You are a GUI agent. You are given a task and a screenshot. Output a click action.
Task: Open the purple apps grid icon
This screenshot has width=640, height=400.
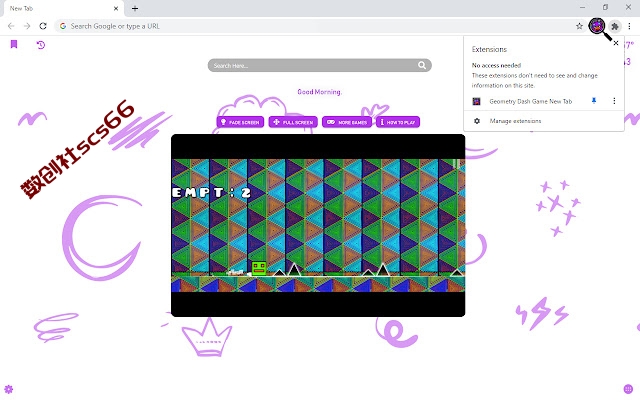(x=628, y=389)
